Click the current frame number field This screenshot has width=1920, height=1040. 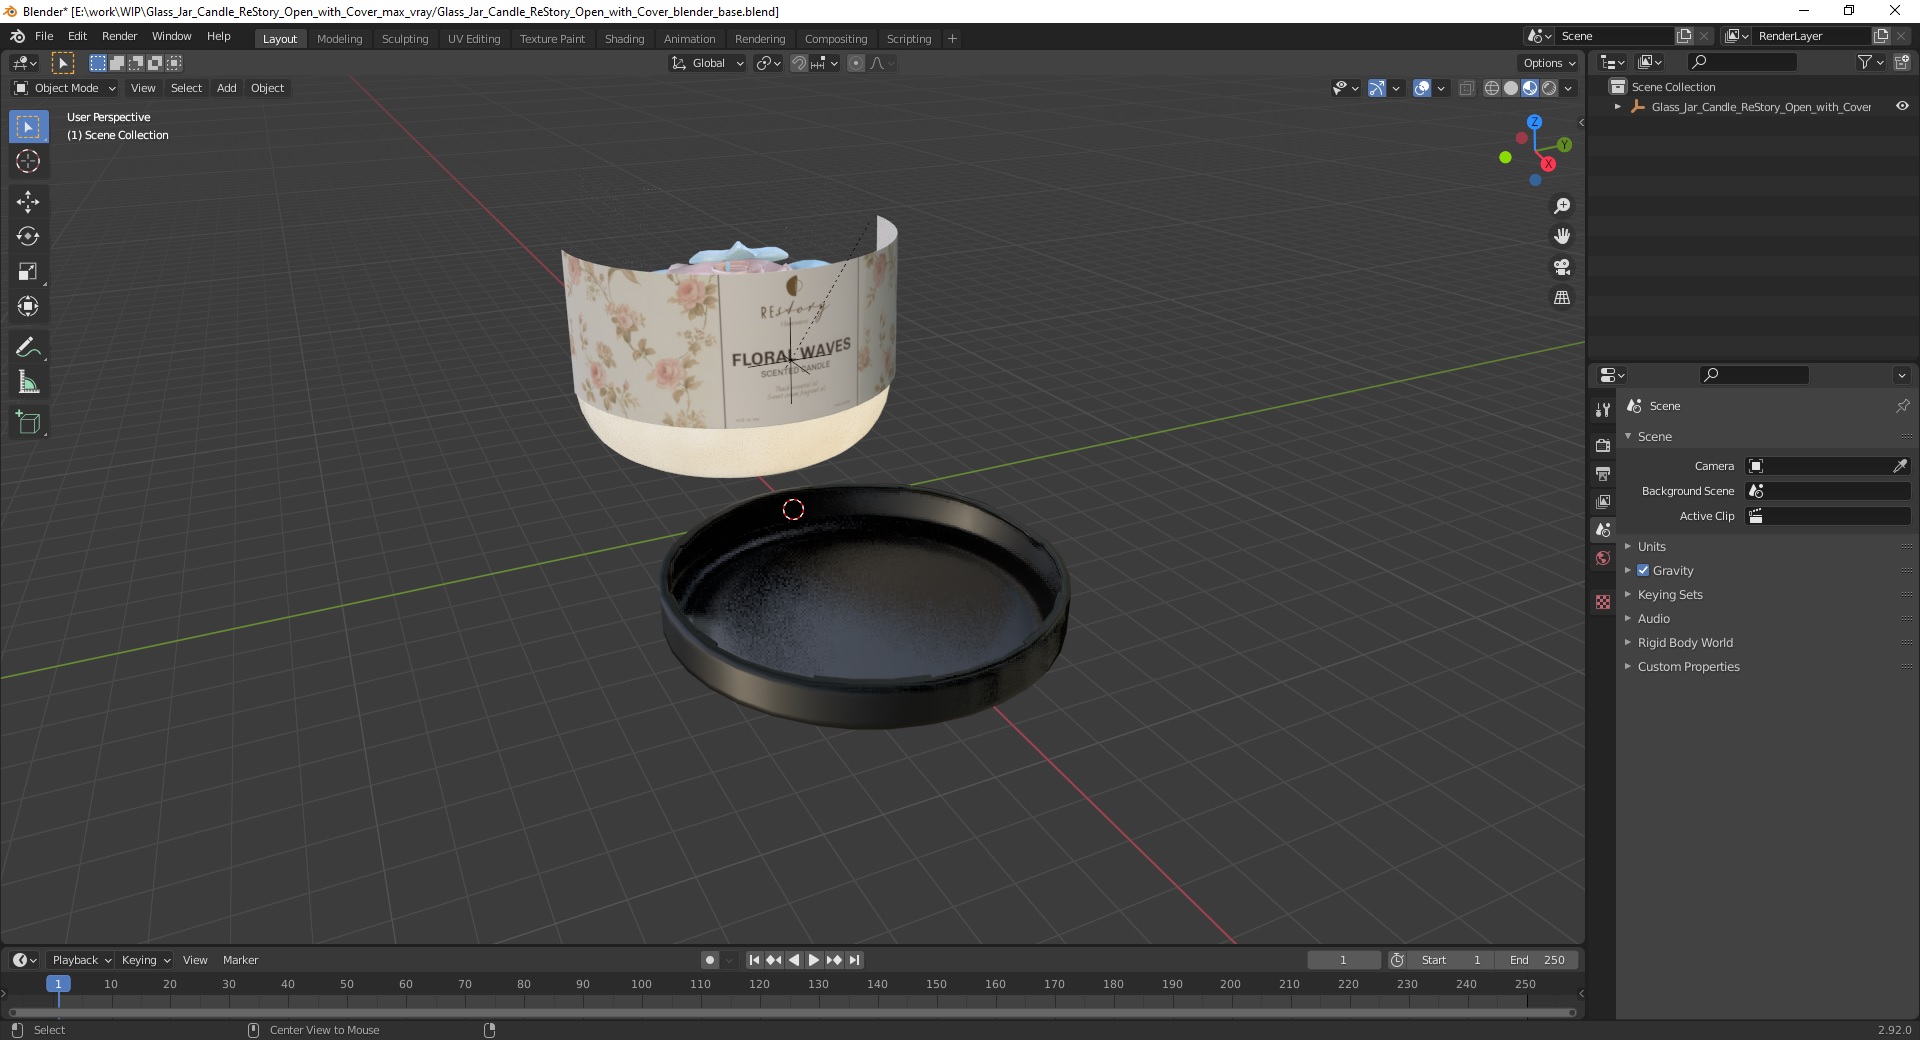click(x=1343, y=960)
